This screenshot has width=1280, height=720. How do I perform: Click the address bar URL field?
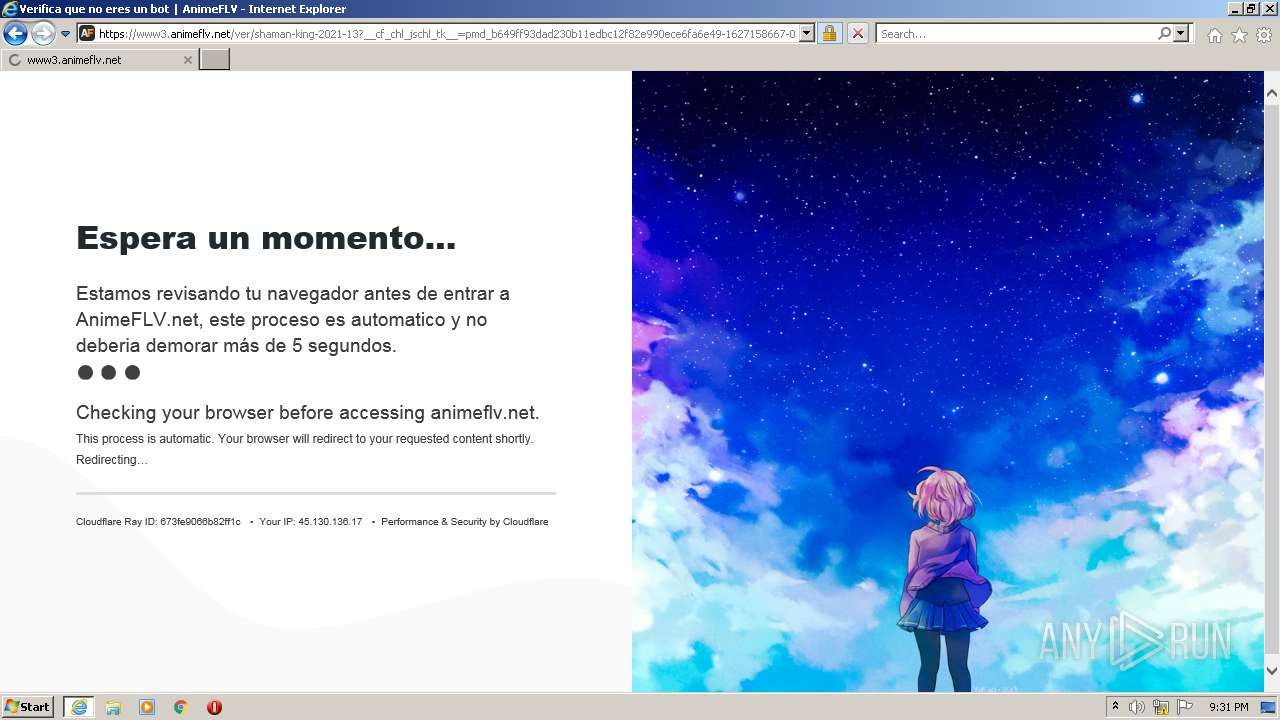(447, 33)
